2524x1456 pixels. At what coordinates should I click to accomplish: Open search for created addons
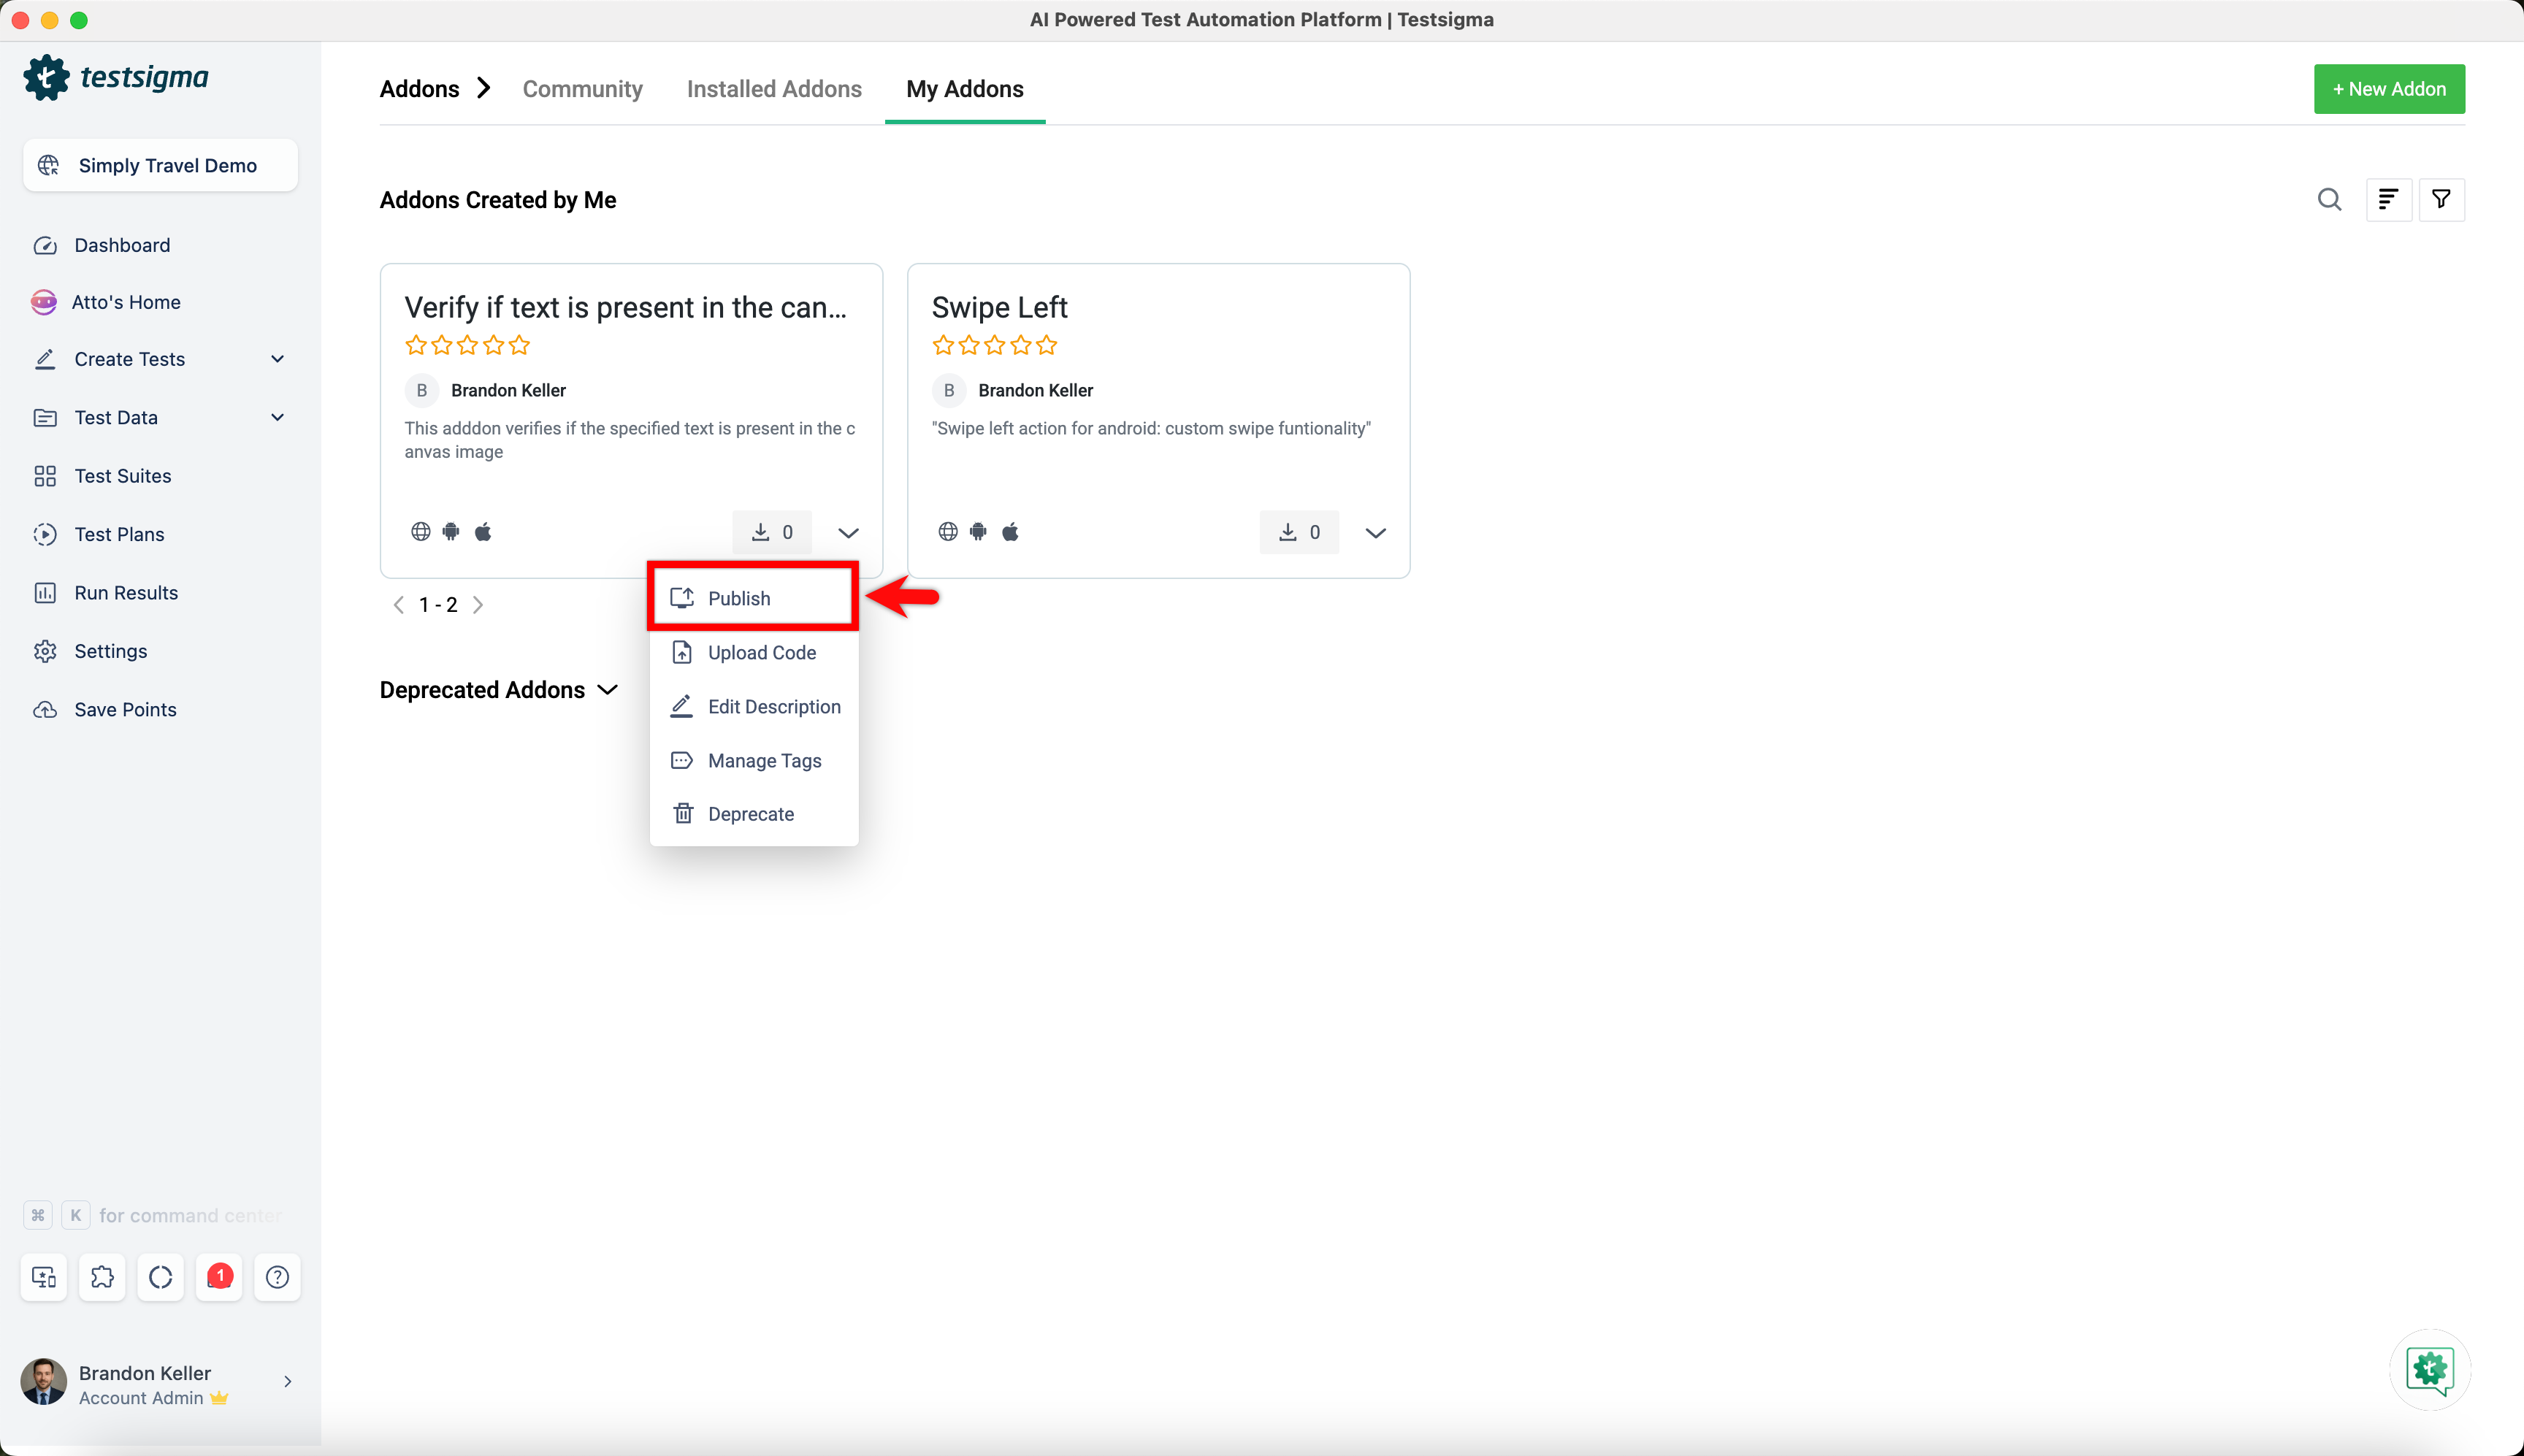2330,199
